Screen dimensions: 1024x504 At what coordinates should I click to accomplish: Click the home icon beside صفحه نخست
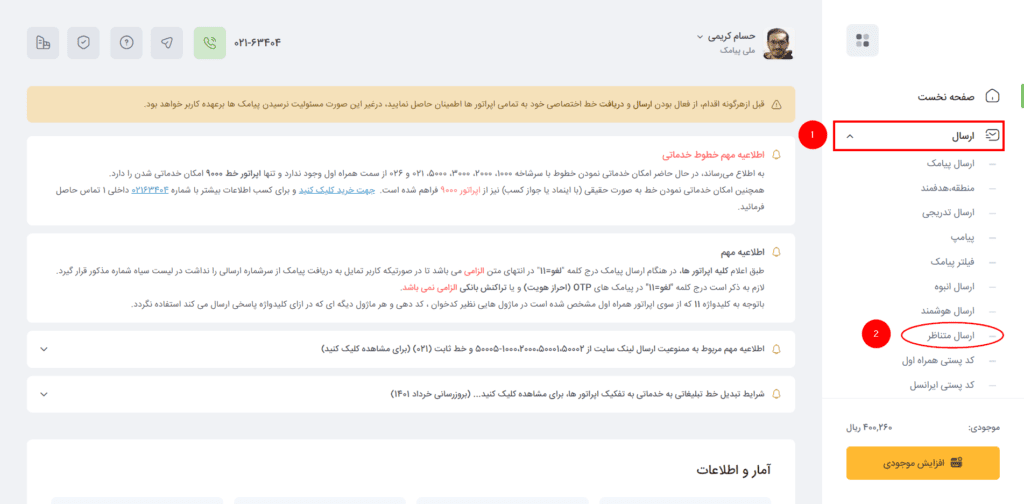(x=992, y=97)
